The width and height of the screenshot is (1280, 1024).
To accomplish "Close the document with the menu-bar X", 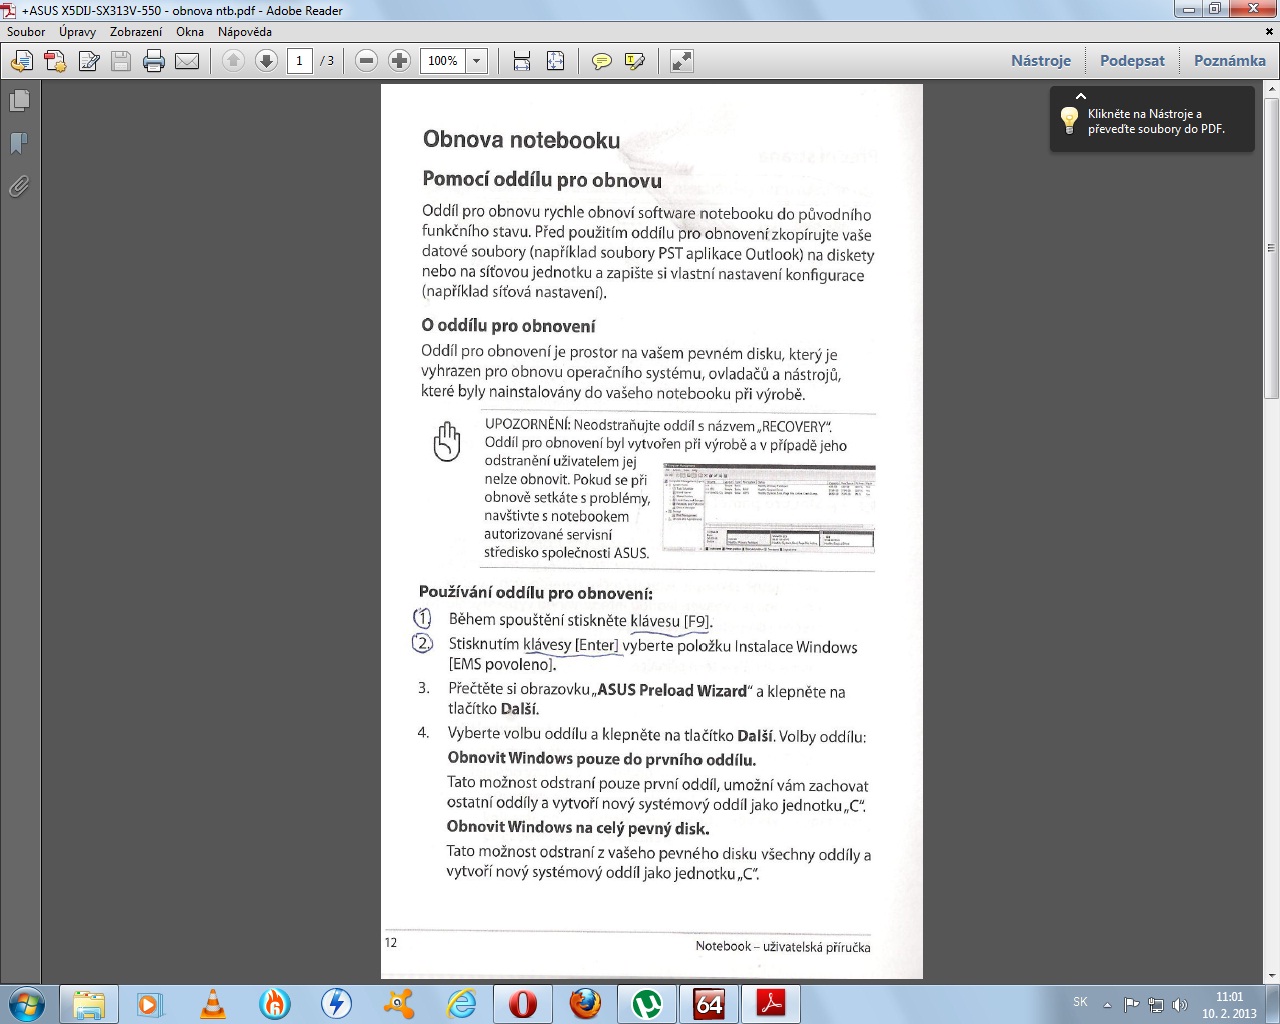I will (x=1271, y=32).
